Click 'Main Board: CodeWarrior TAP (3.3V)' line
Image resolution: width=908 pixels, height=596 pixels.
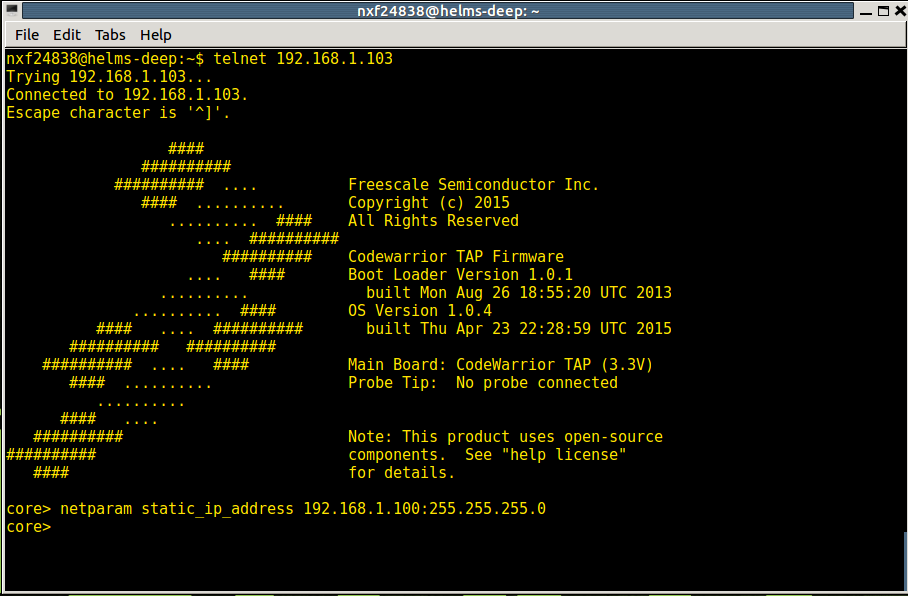tap(500, 364)
